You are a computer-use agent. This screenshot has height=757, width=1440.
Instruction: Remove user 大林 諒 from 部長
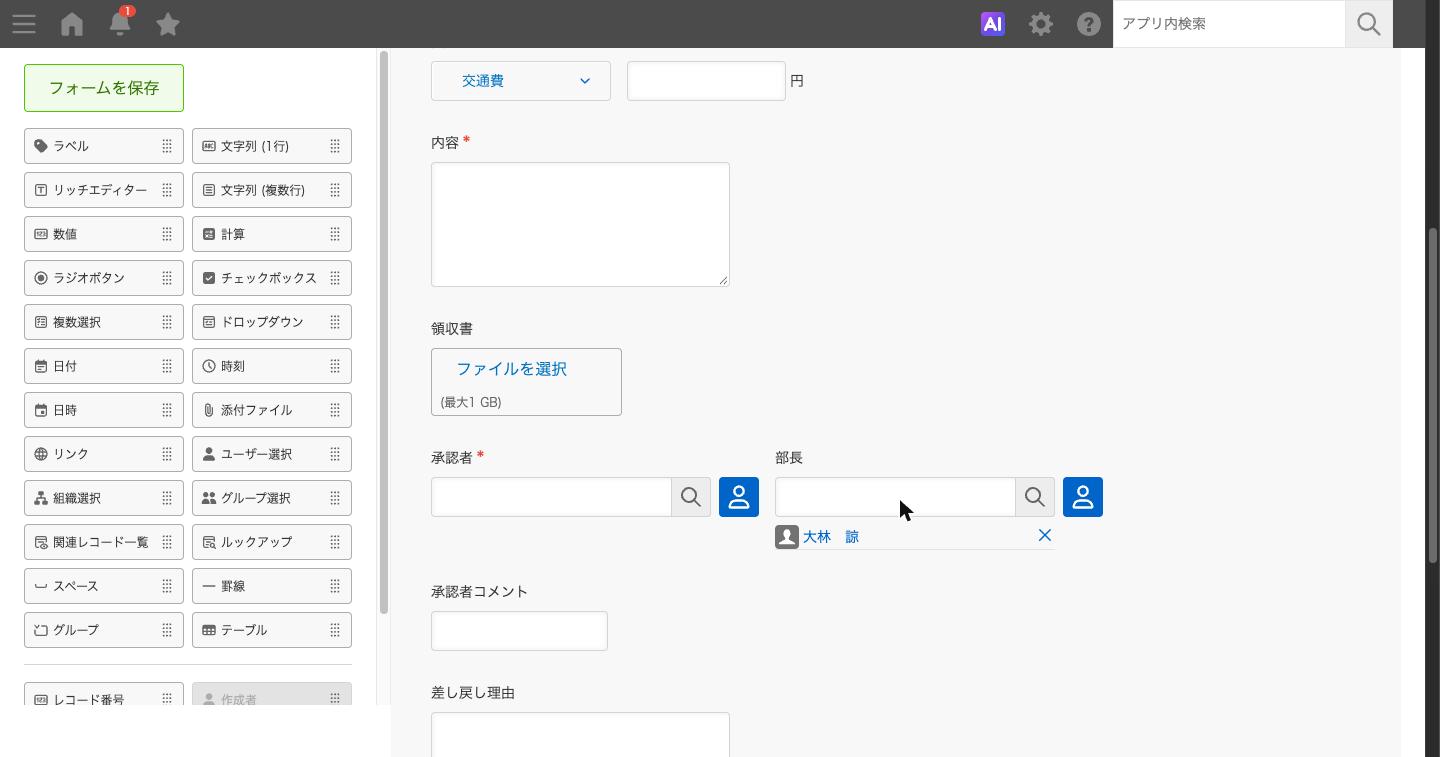[1045, 536]
